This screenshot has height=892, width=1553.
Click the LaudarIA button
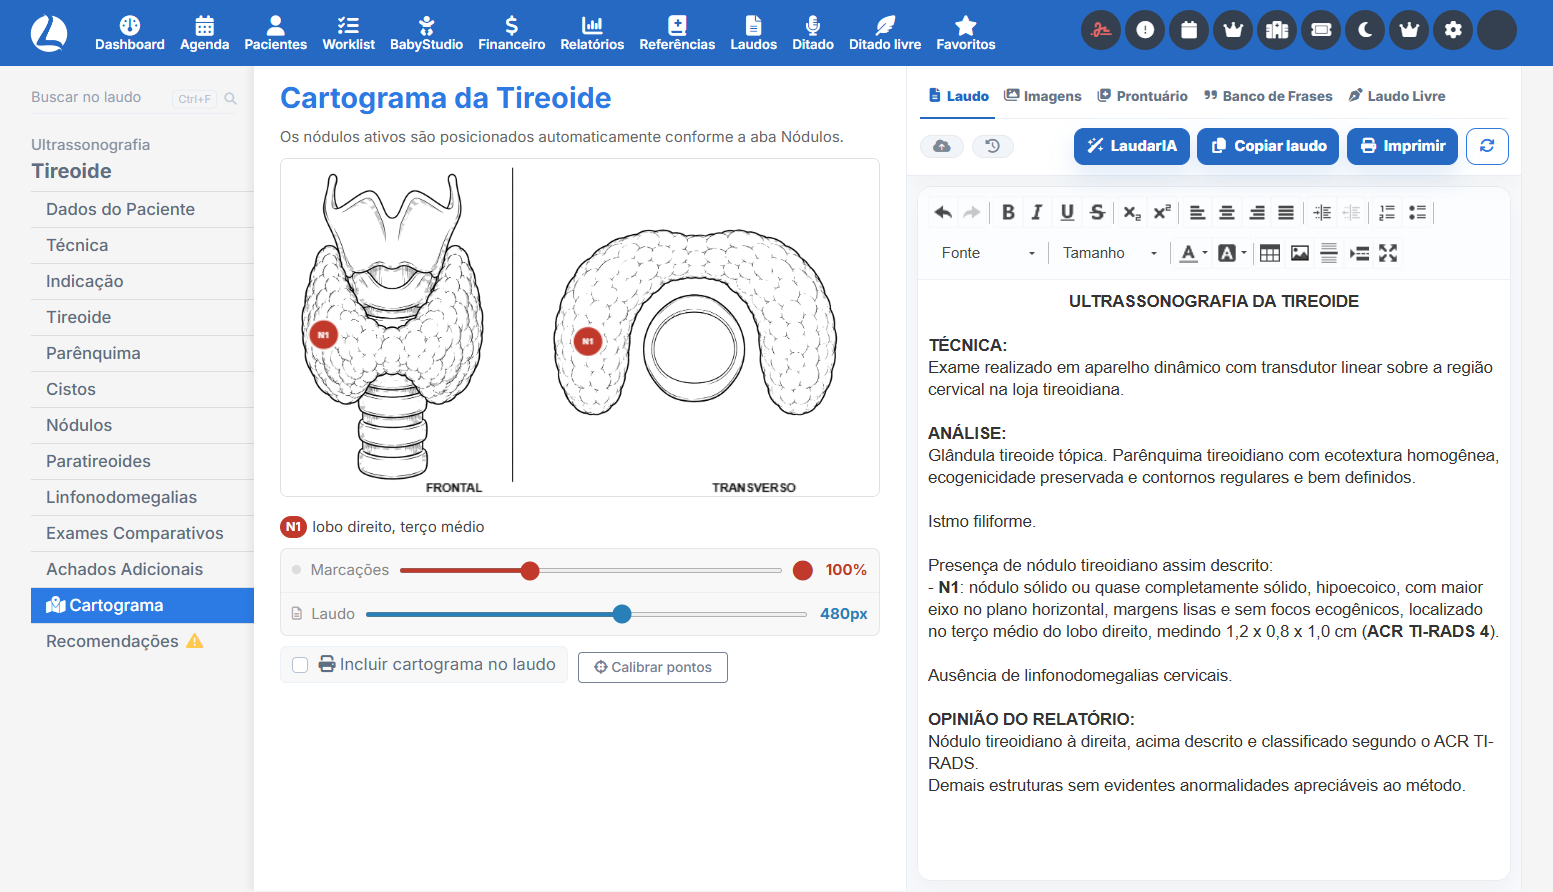pos(1132,146)
